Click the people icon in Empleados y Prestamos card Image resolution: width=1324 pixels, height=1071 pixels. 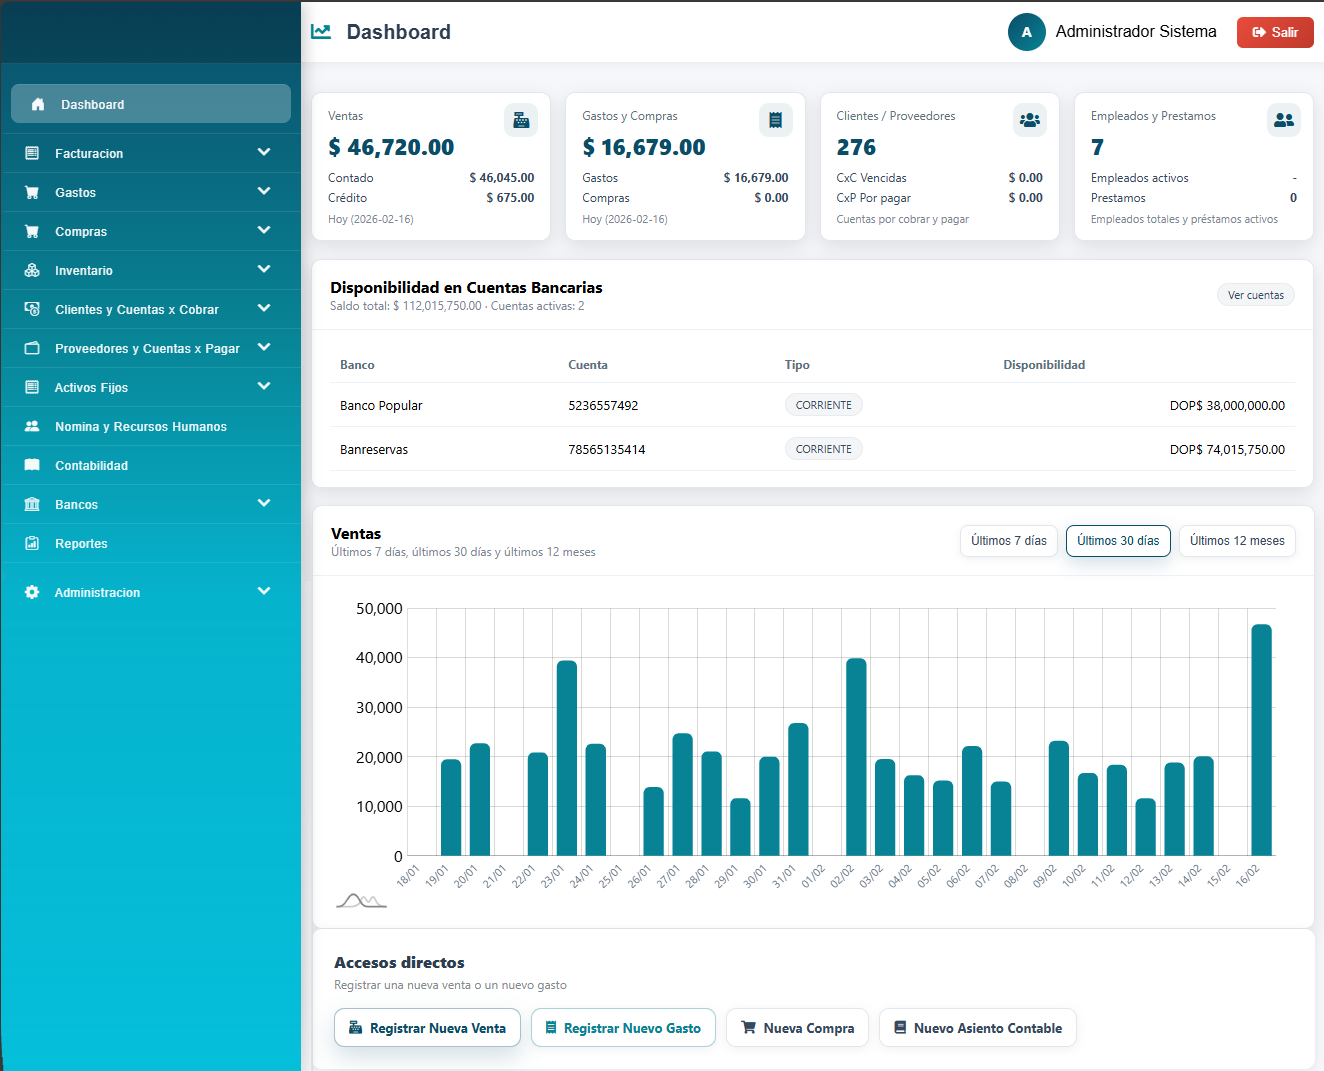point(1284,120)
